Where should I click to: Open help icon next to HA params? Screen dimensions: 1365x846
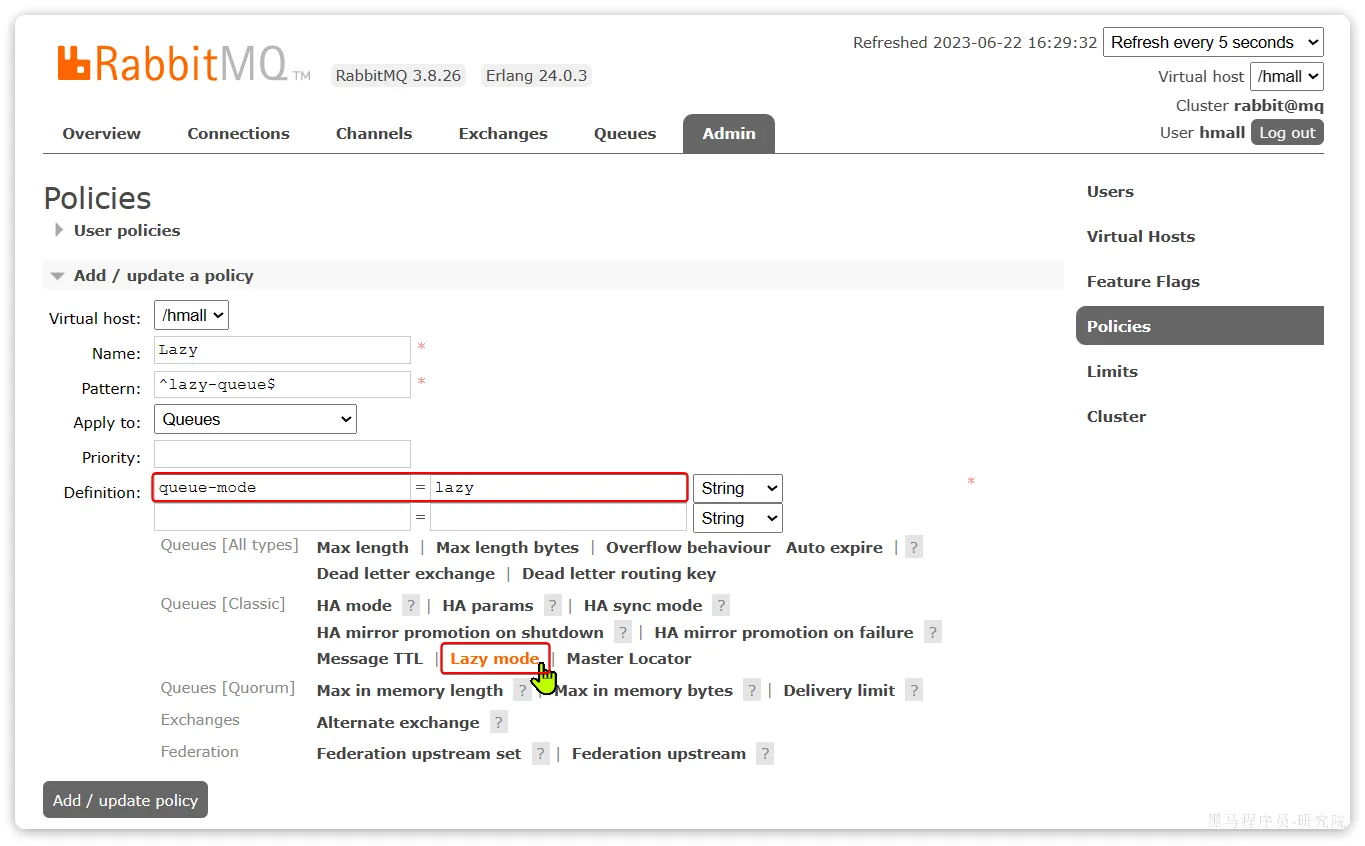coord(553,605)
